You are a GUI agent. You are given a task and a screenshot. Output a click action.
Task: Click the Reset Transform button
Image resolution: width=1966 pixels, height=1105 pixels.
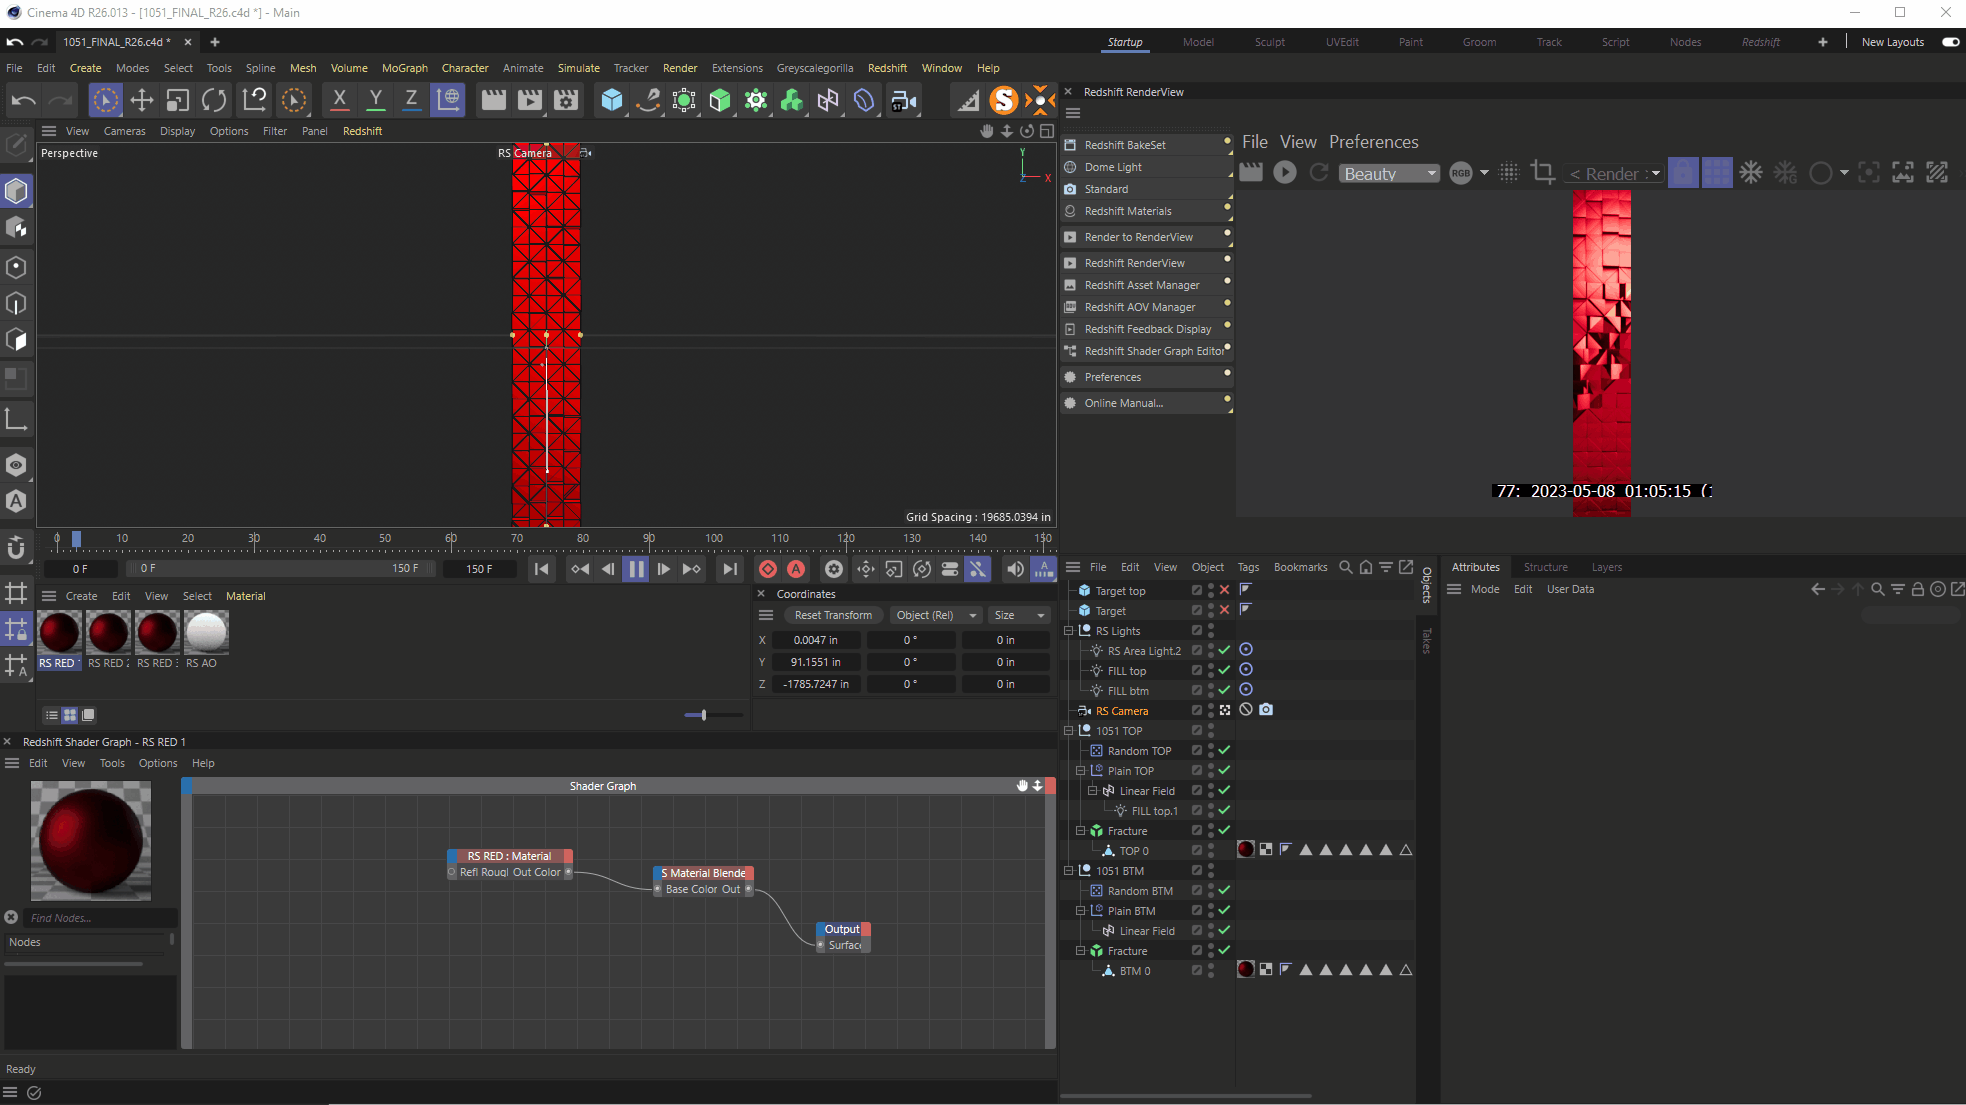832,615
